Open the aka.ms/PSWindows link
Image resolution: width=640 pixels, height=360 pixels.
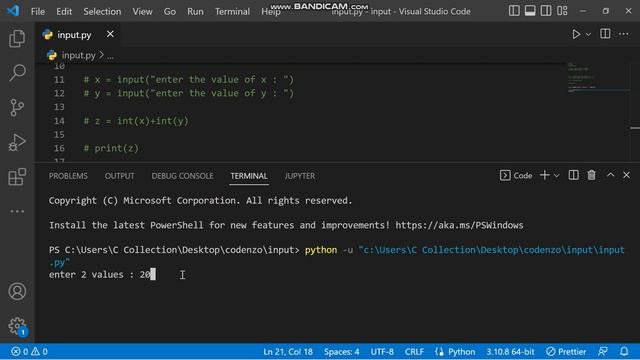(x=459, y=225)
